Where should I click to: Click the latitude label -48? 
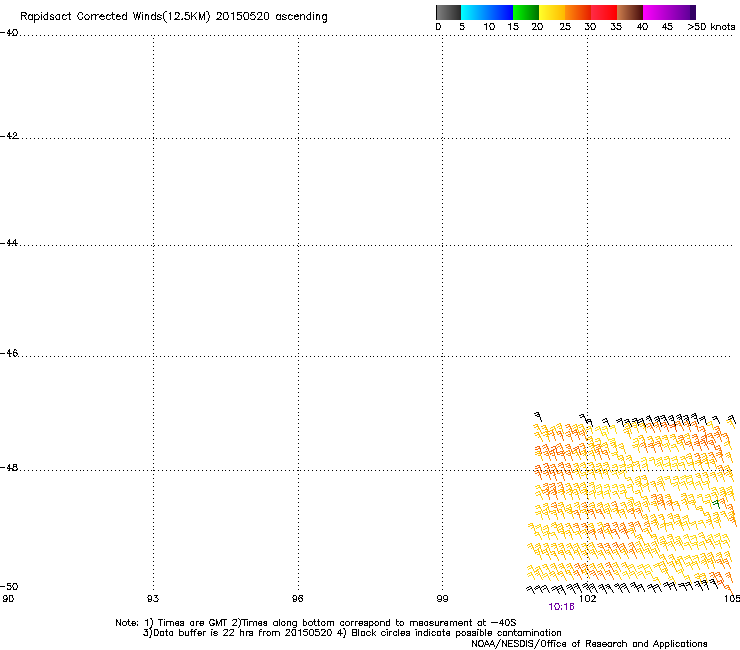point(9,467)
